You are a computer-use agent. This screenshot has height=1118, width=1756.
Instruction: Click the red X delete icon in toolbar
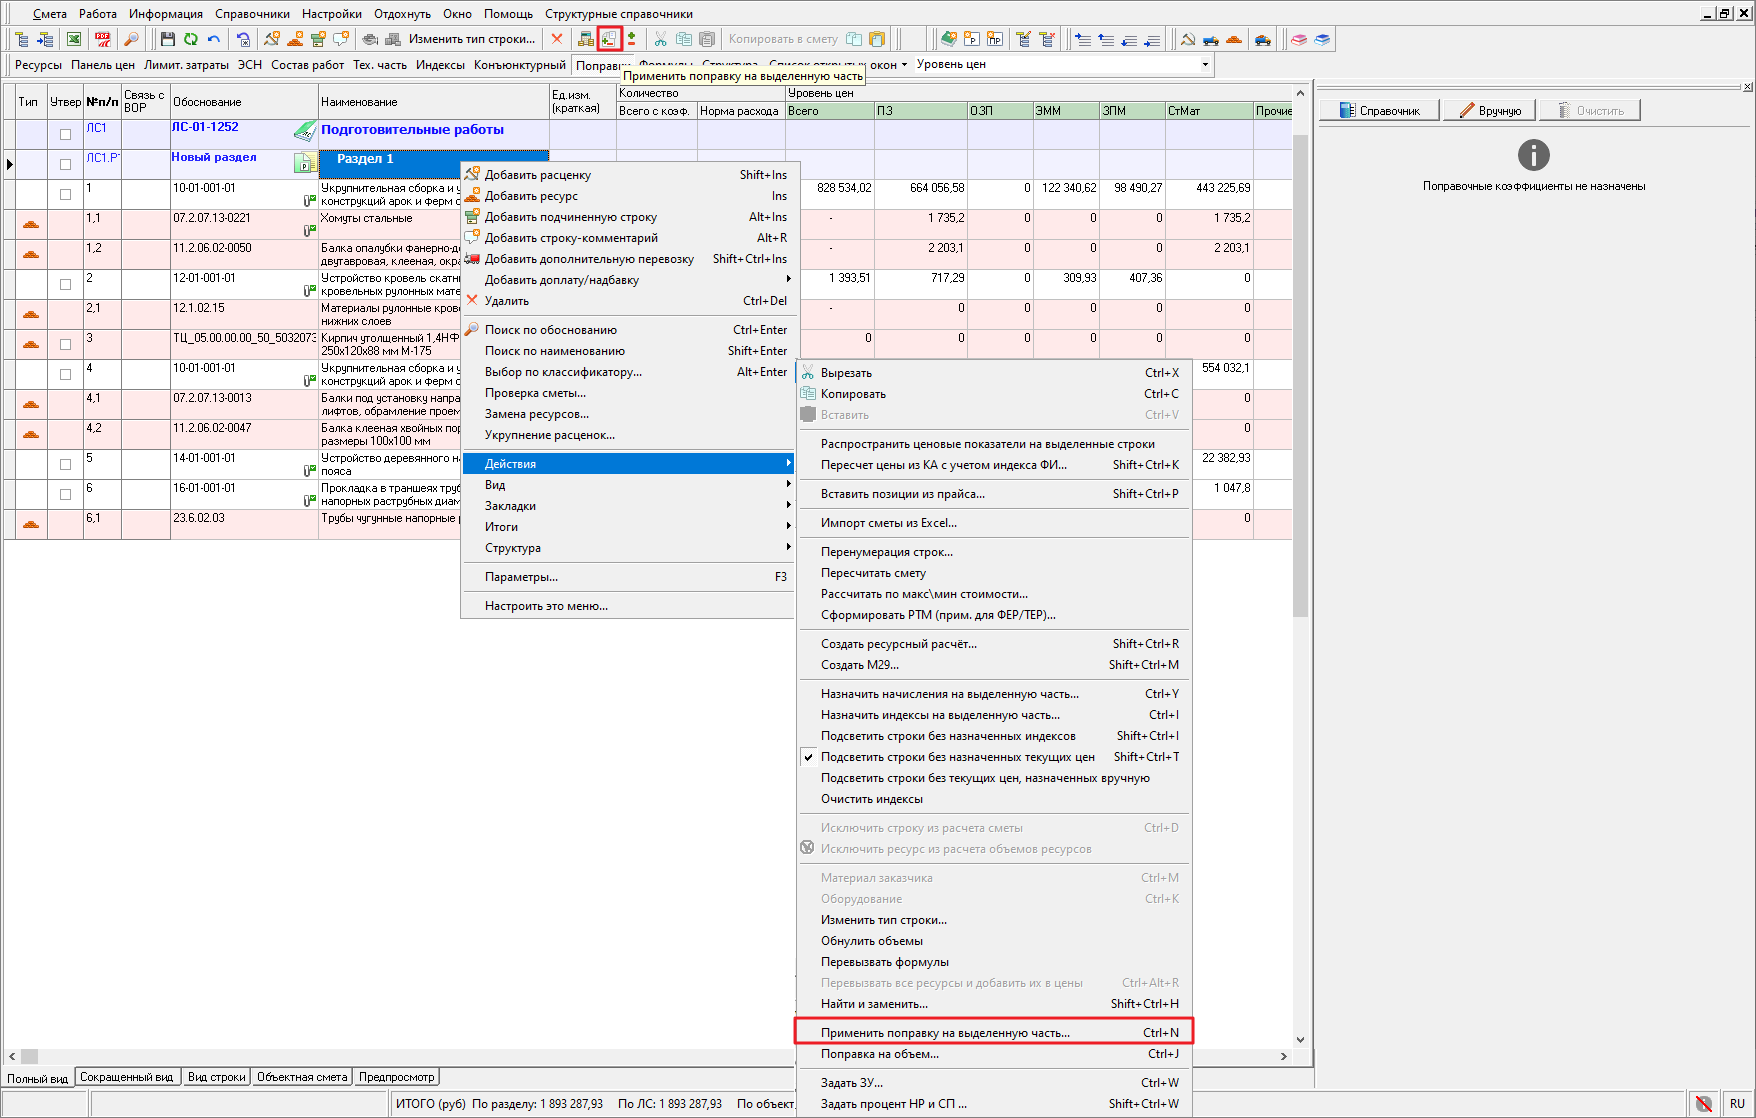pos(557,39)
